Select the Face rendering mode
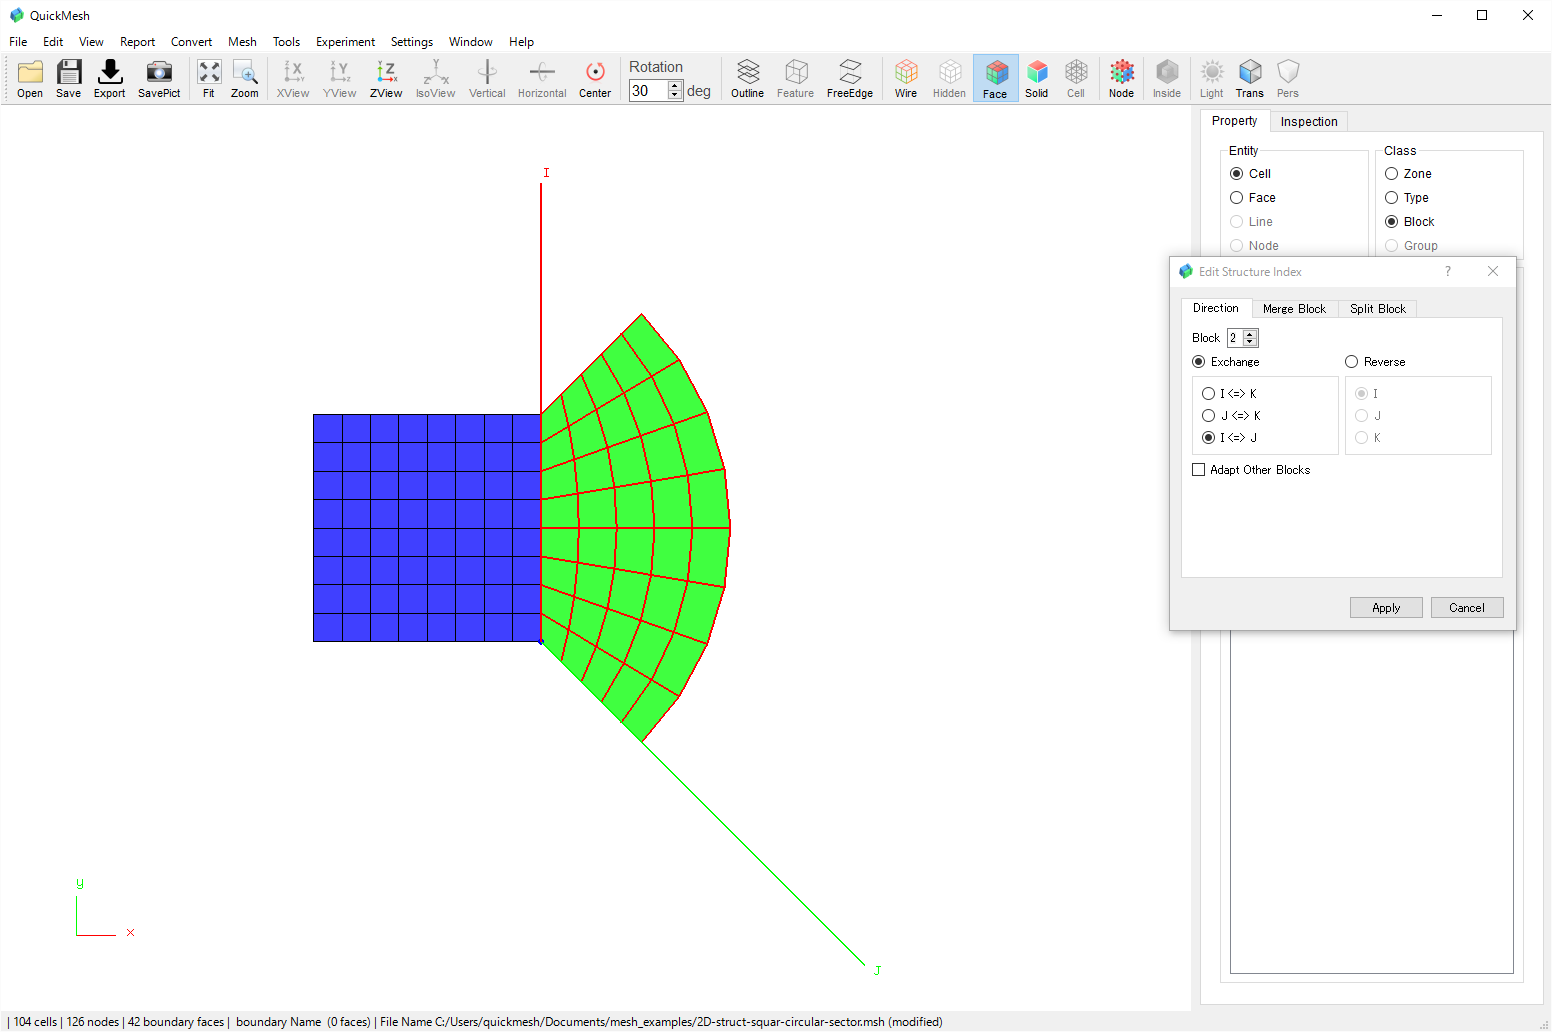This screenshot has height=1032, width=1552. [x=996, y=78]
